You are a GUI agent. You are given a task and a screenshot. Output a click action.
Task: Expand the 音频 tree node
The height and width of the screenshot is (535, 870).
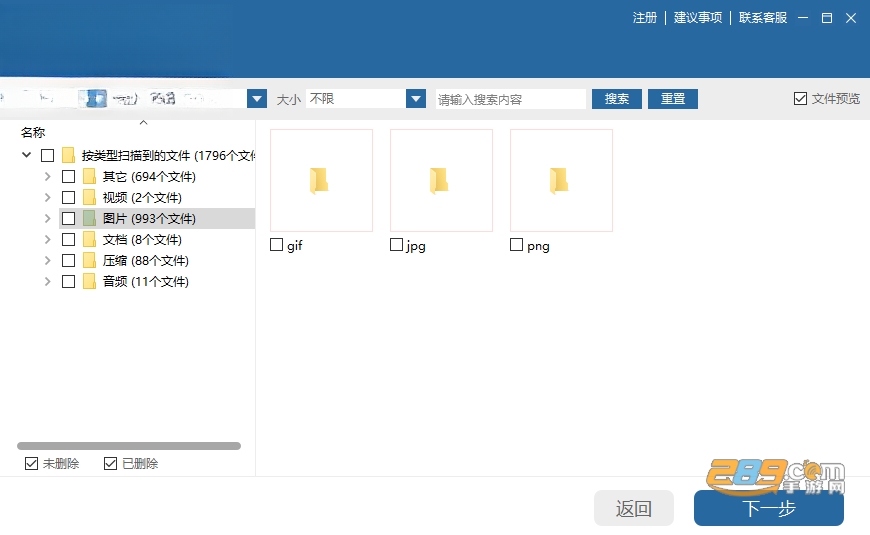[48, 281]
